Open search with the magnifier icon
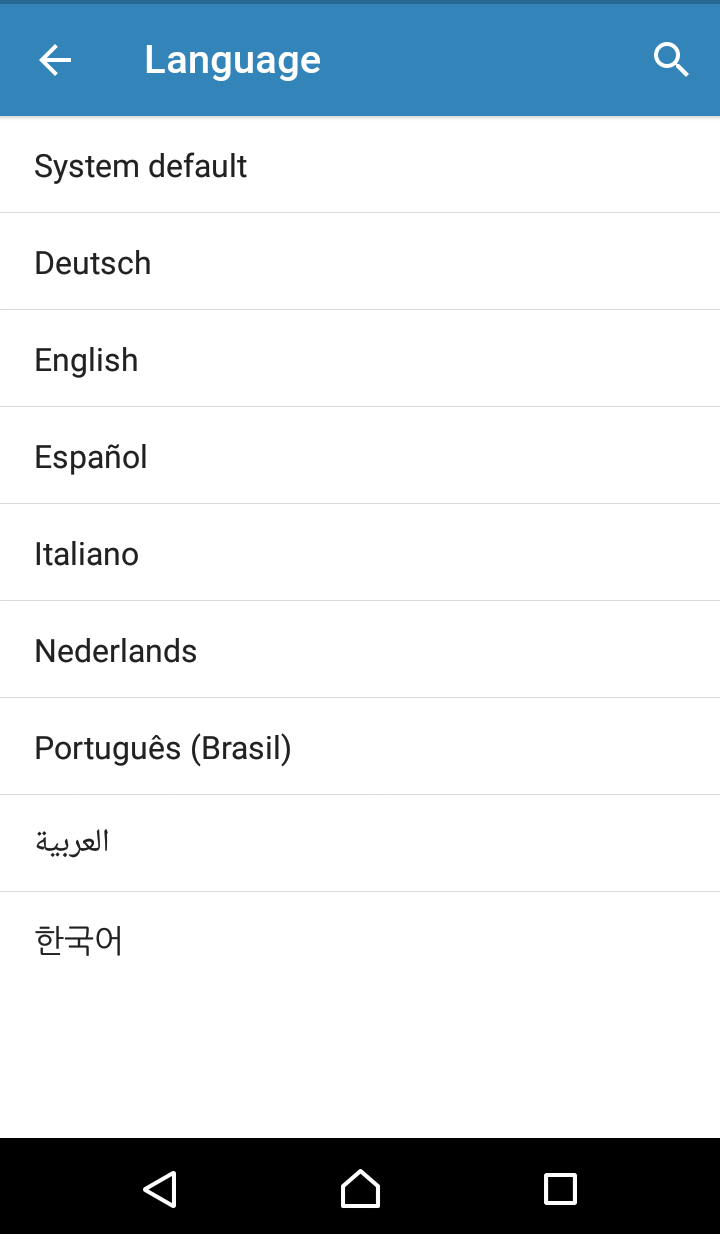This screenshot has height=1234, width=720. 671,60
